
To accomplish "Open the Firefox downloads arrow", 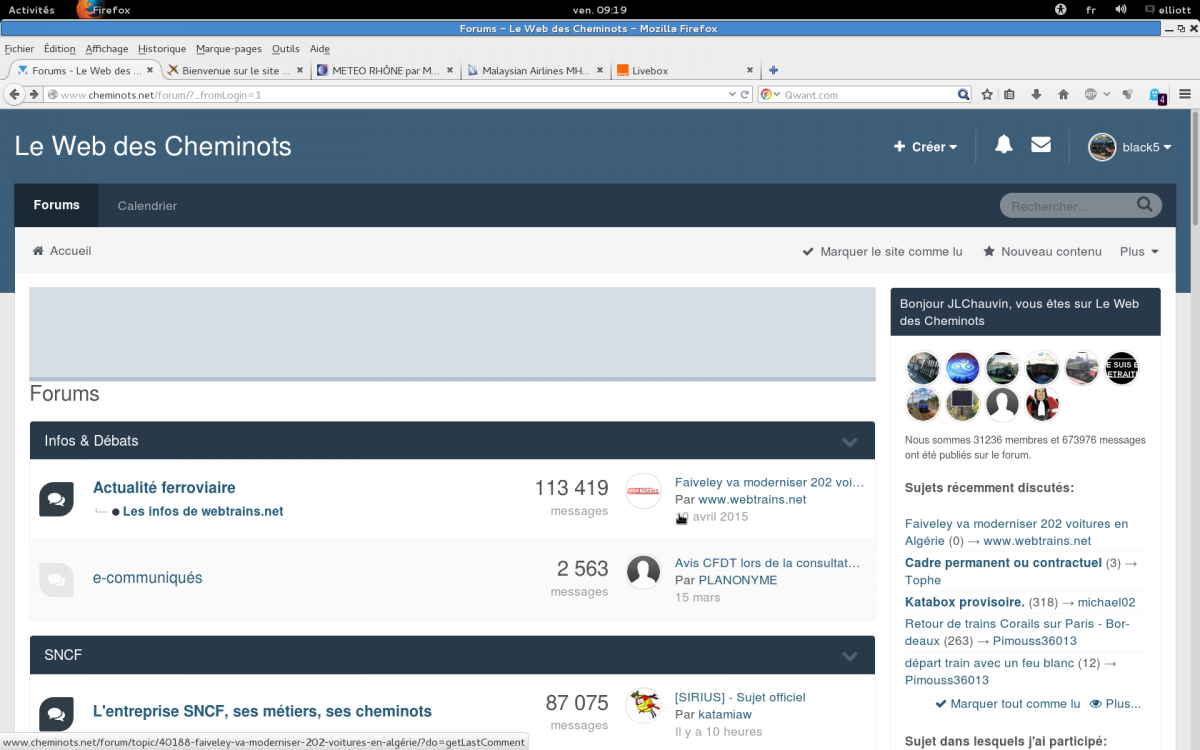I will coord(1036,95).
